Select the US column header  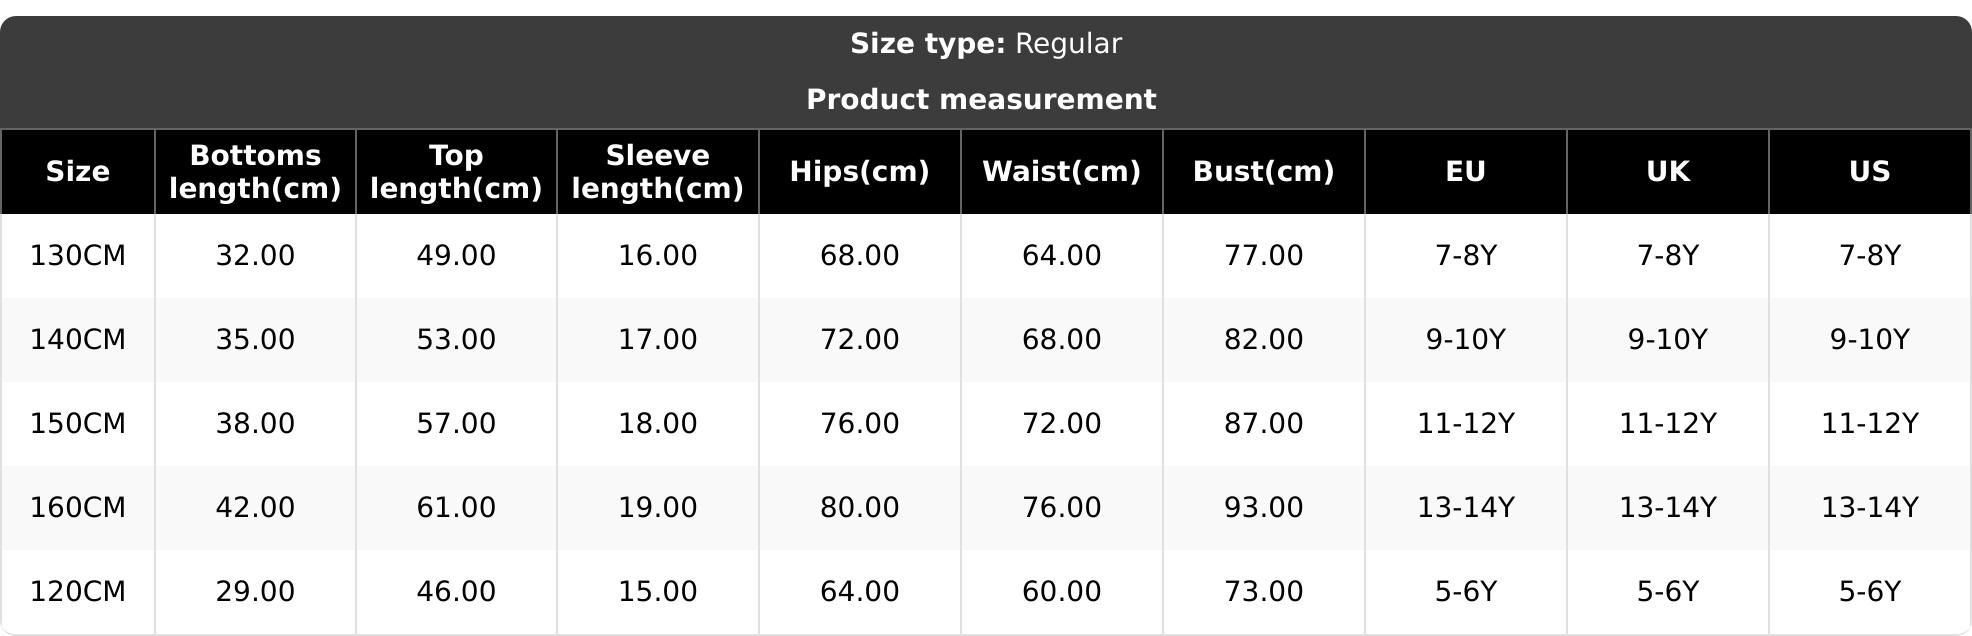point(1869,172)
